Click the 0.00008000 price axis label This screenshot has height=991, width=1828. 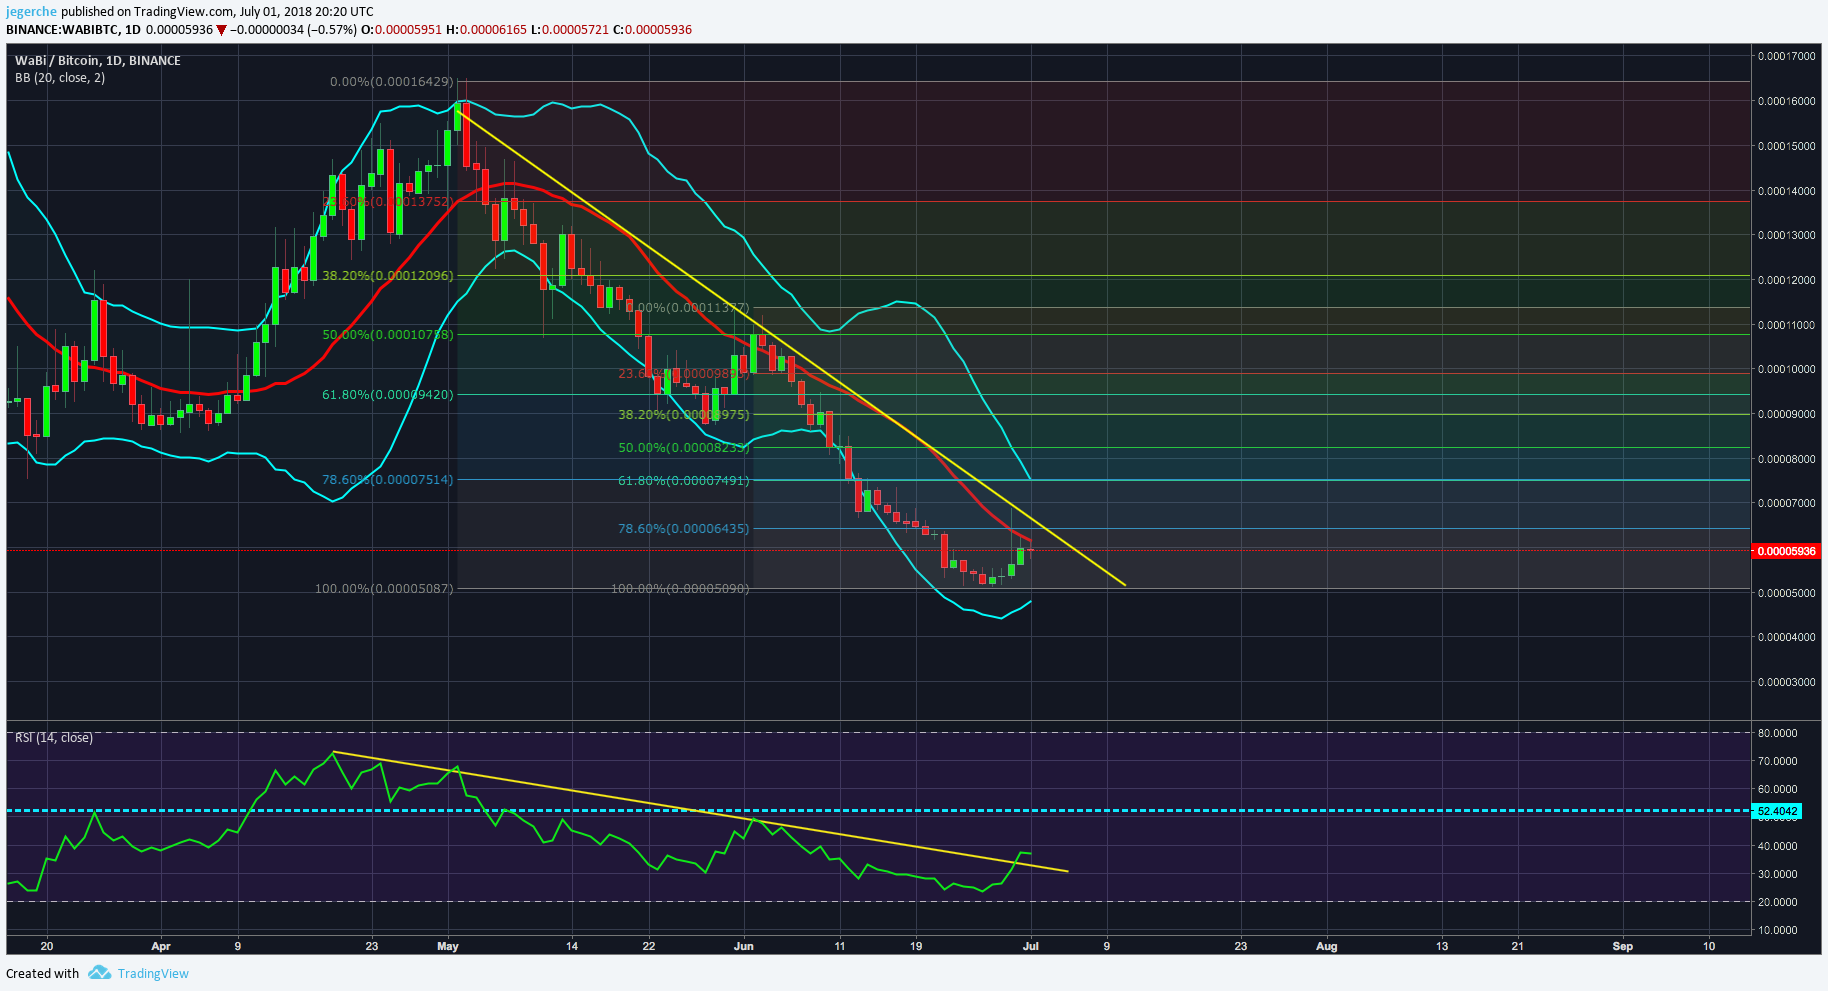(x=1787, y=459)
